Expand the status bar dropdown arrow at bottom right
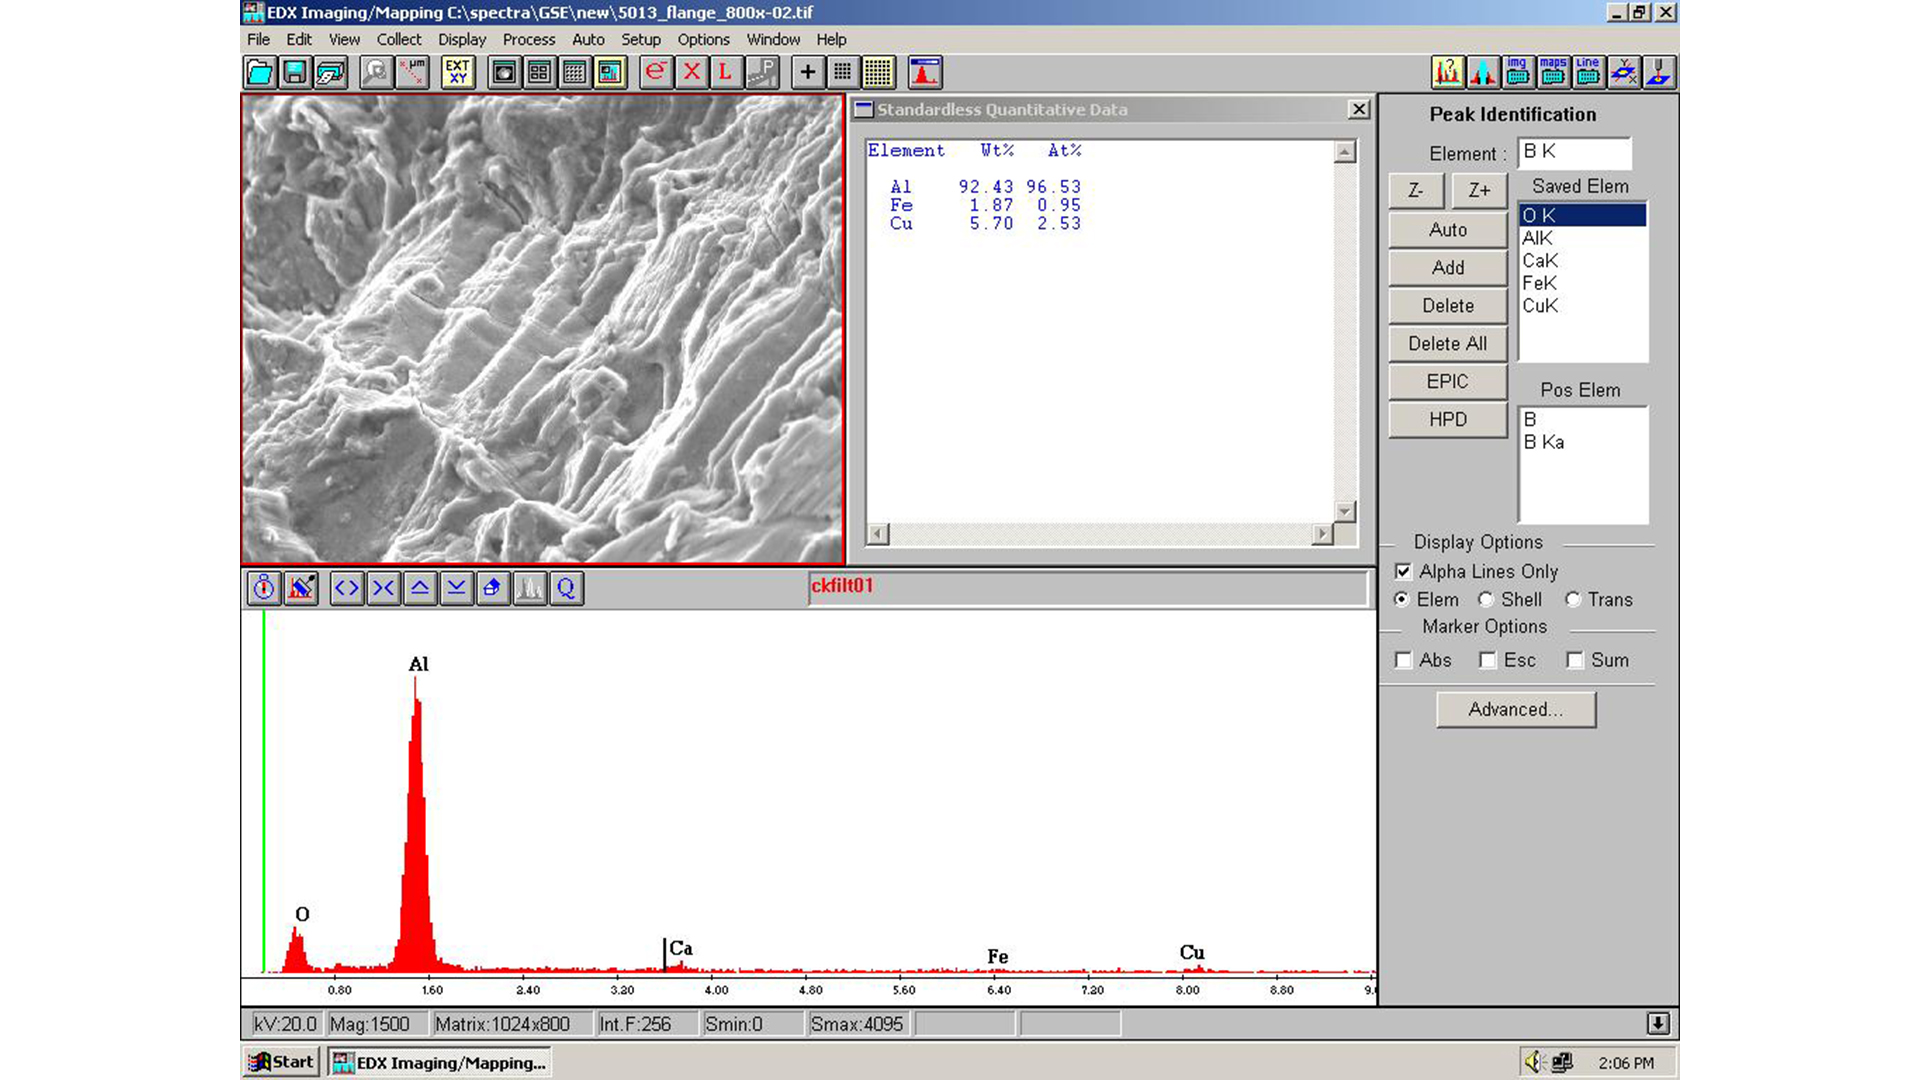1920x1080 pixels. pyautogui.click(x=1659, y=1023)
